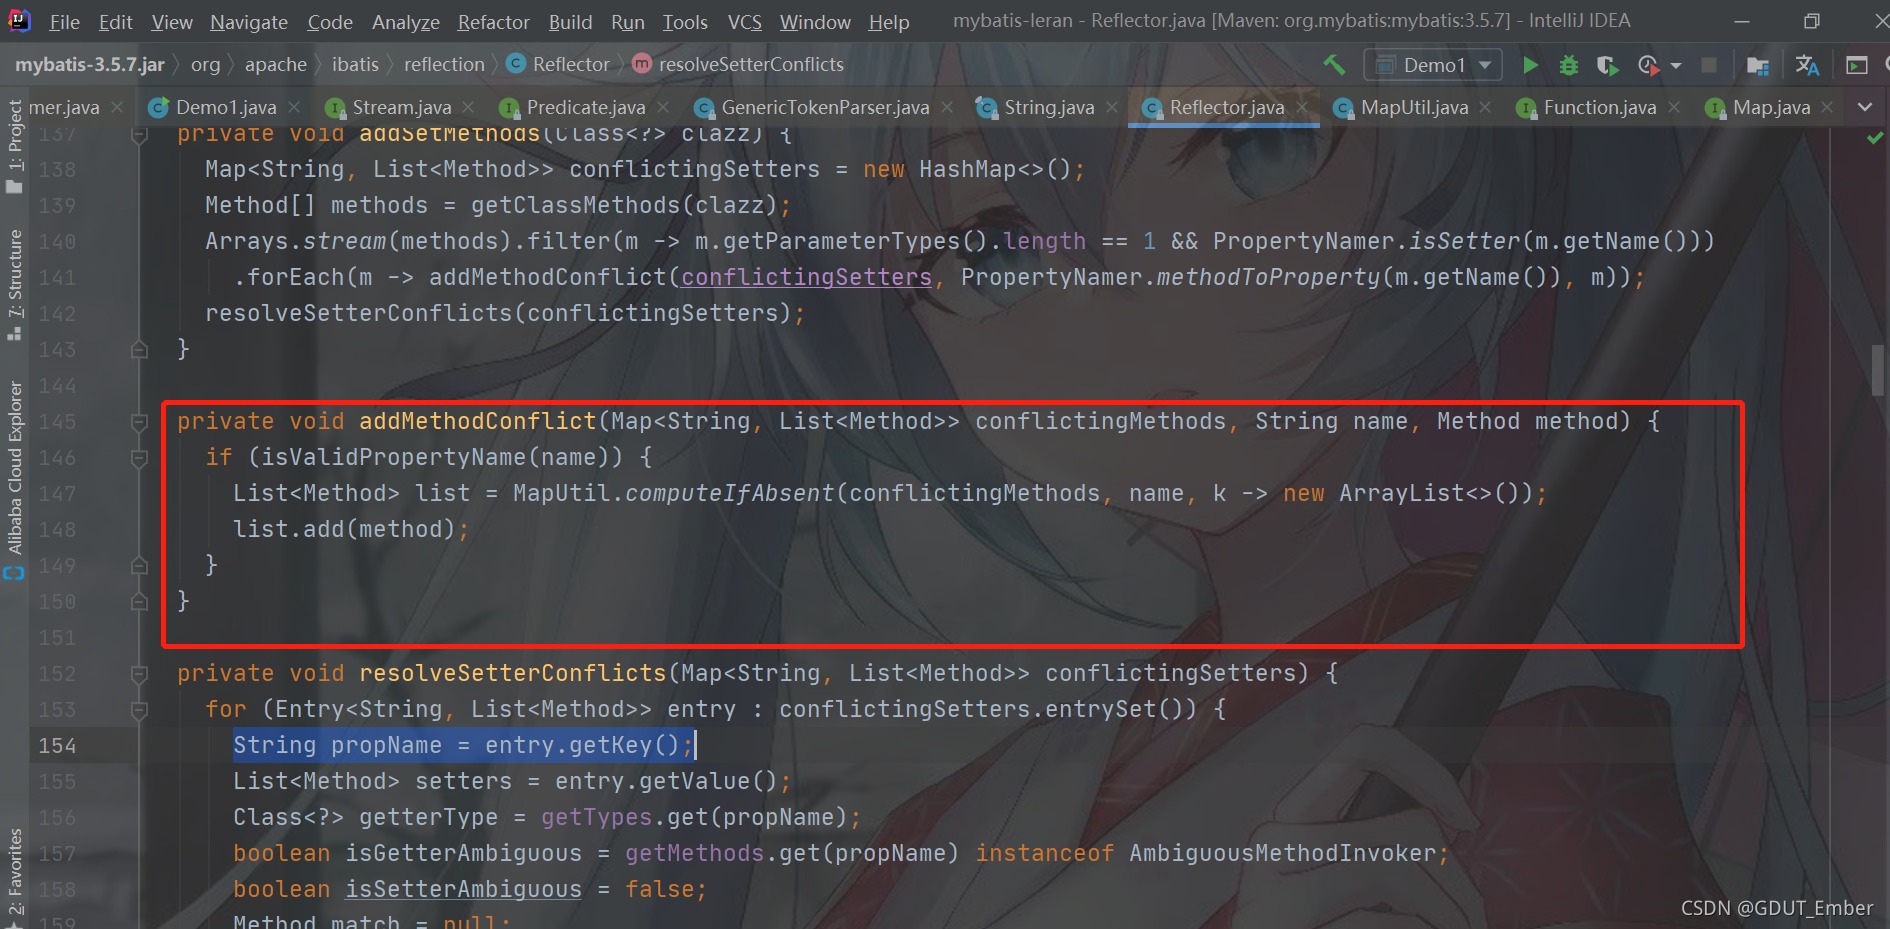Open the profiler options dropdown arrow
1890x929 pixels.
click(x=1676, y=66)
